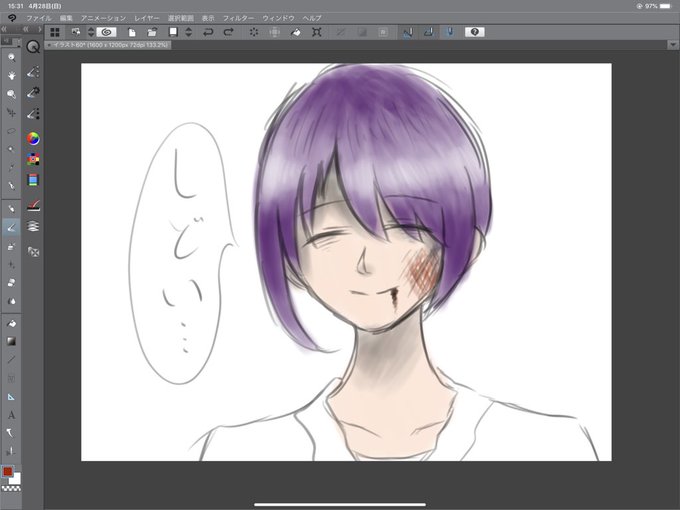Open the アニメーション menu
680x510 pixels.
(x=103, y=18)
